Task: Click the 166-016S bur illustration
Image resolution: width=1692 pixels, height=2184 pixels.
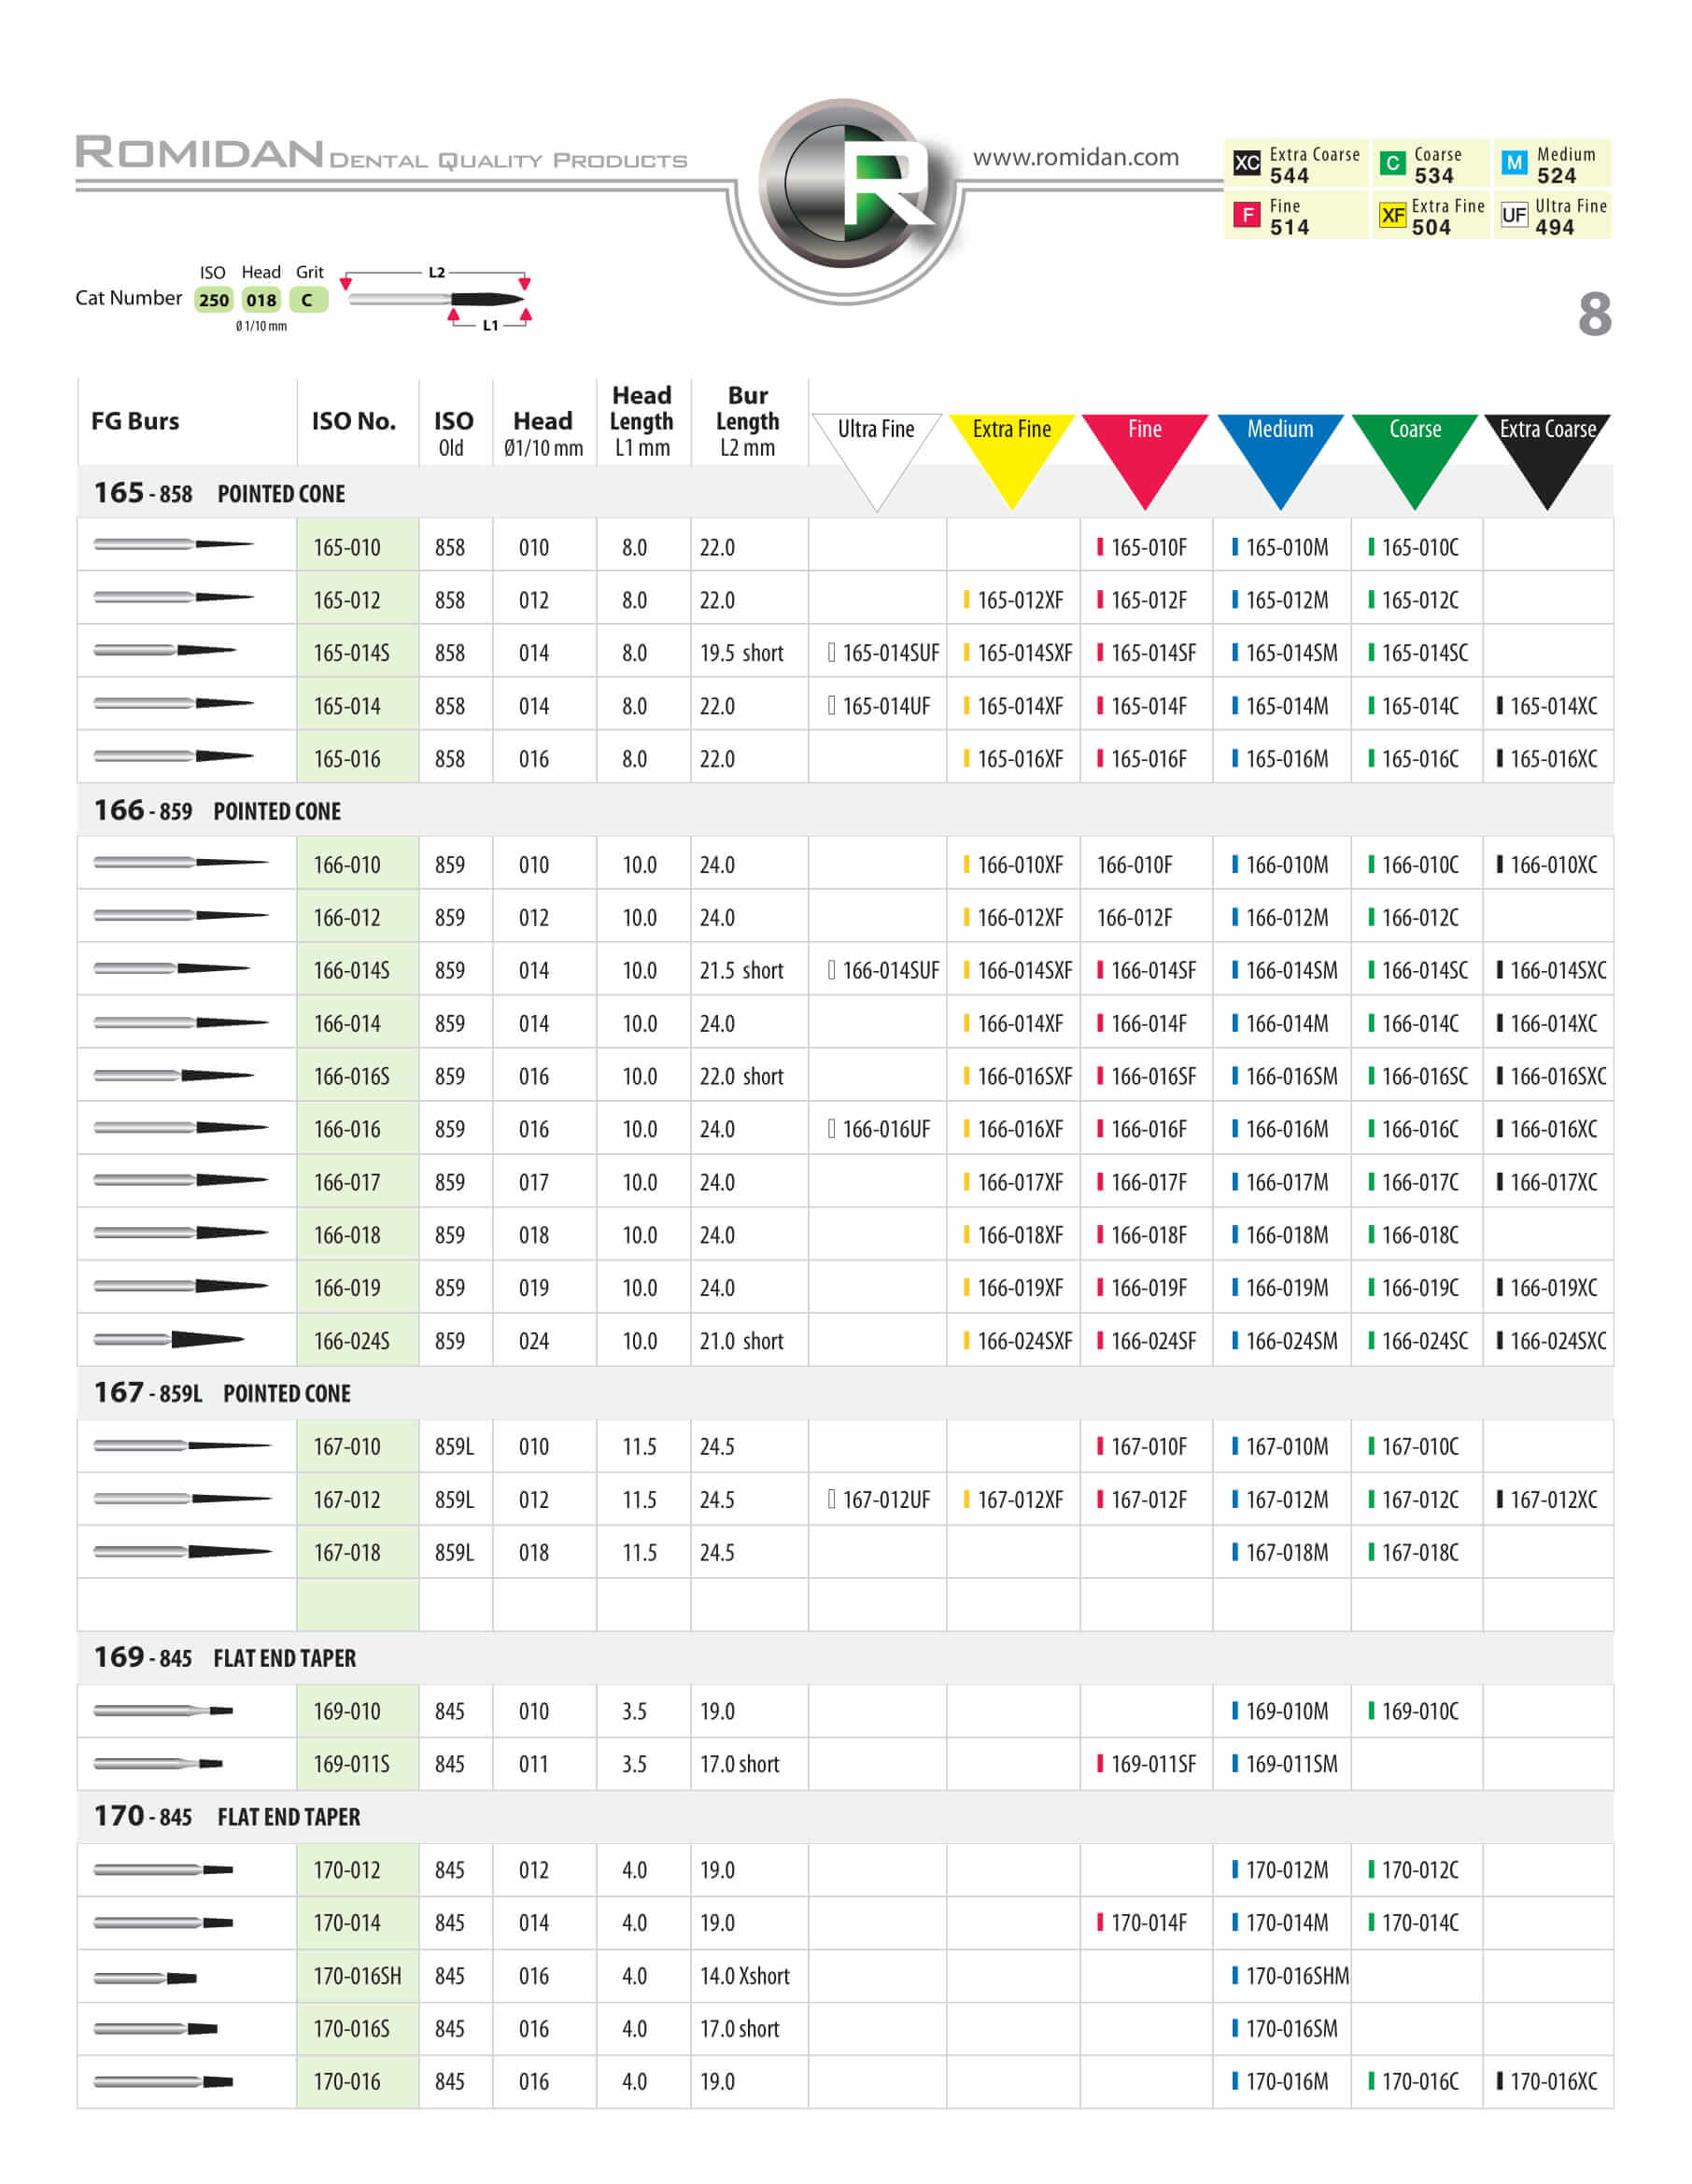Action: (174, 1075)
